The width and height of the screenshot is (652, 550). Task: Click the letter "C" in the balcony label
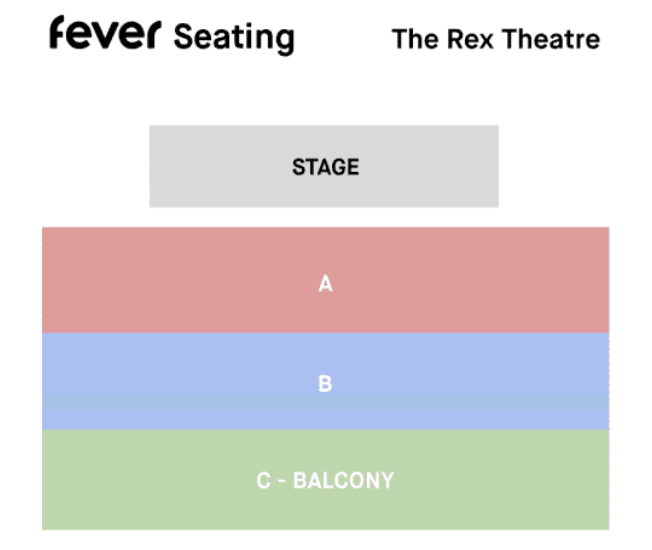tap(263, 481)
